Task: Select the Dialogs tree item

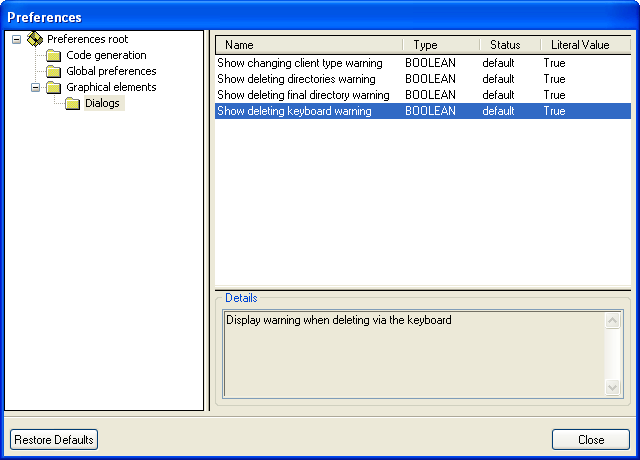Action: tap(104, 103)
